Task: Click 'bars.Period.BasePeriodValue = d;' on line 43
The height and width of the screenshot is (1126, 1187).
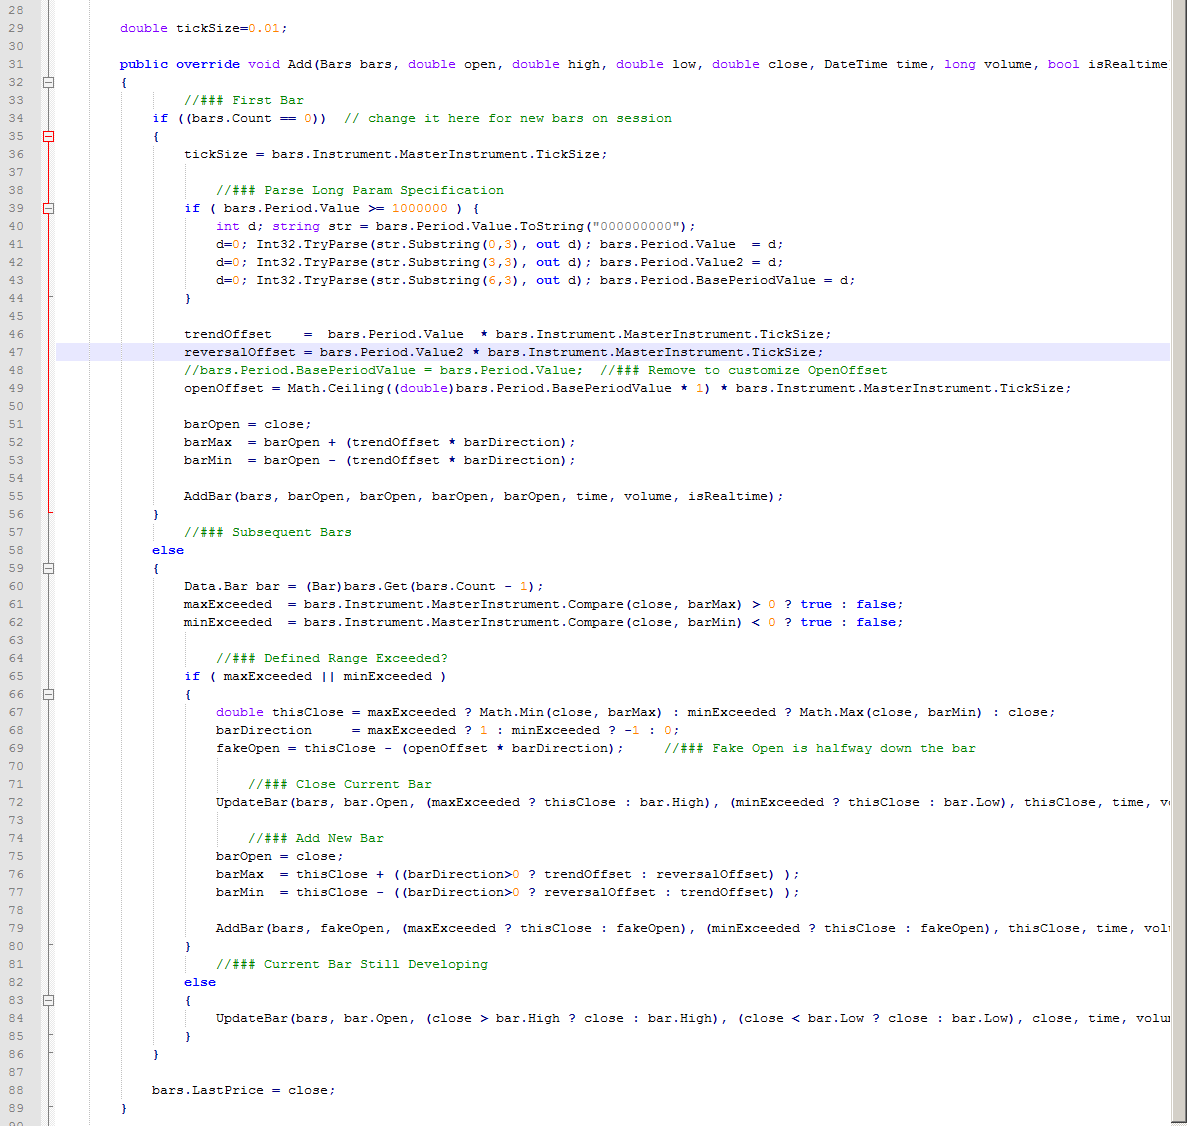Action: pyautogui.click(x=727, y=280)
